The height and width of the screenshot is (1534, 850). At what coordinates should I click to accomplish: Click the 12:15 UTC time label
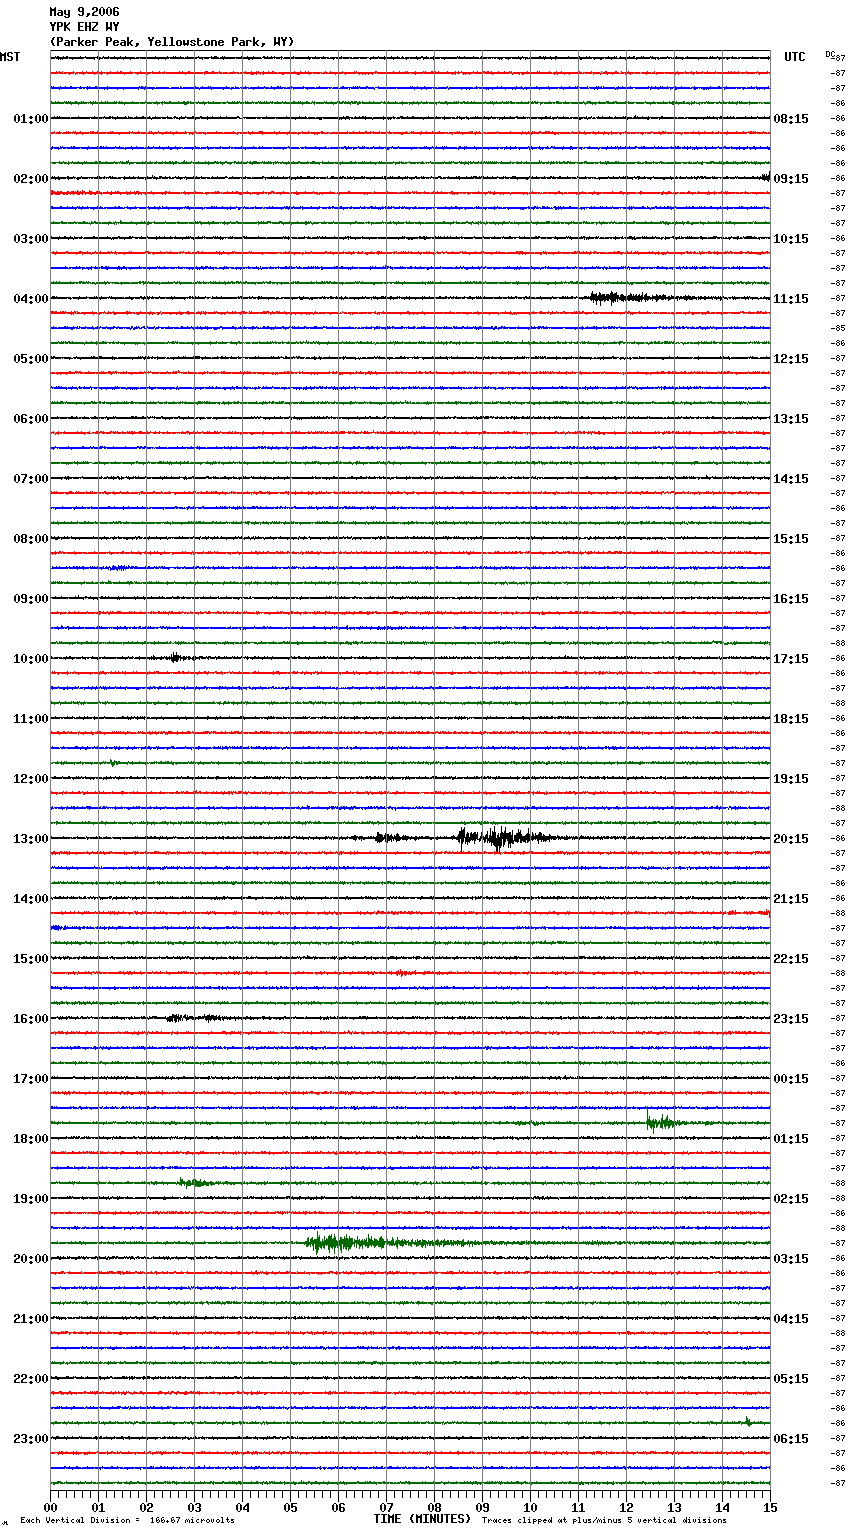(791, 359)
